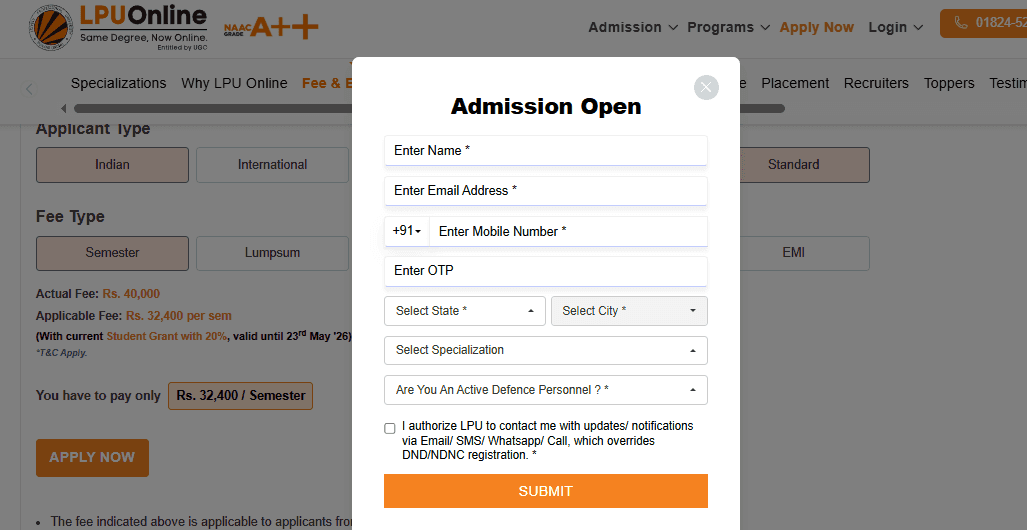This screenshot has height=530, width=1027.
Task: Open the Select State dropdown
Action: point(464,311)
